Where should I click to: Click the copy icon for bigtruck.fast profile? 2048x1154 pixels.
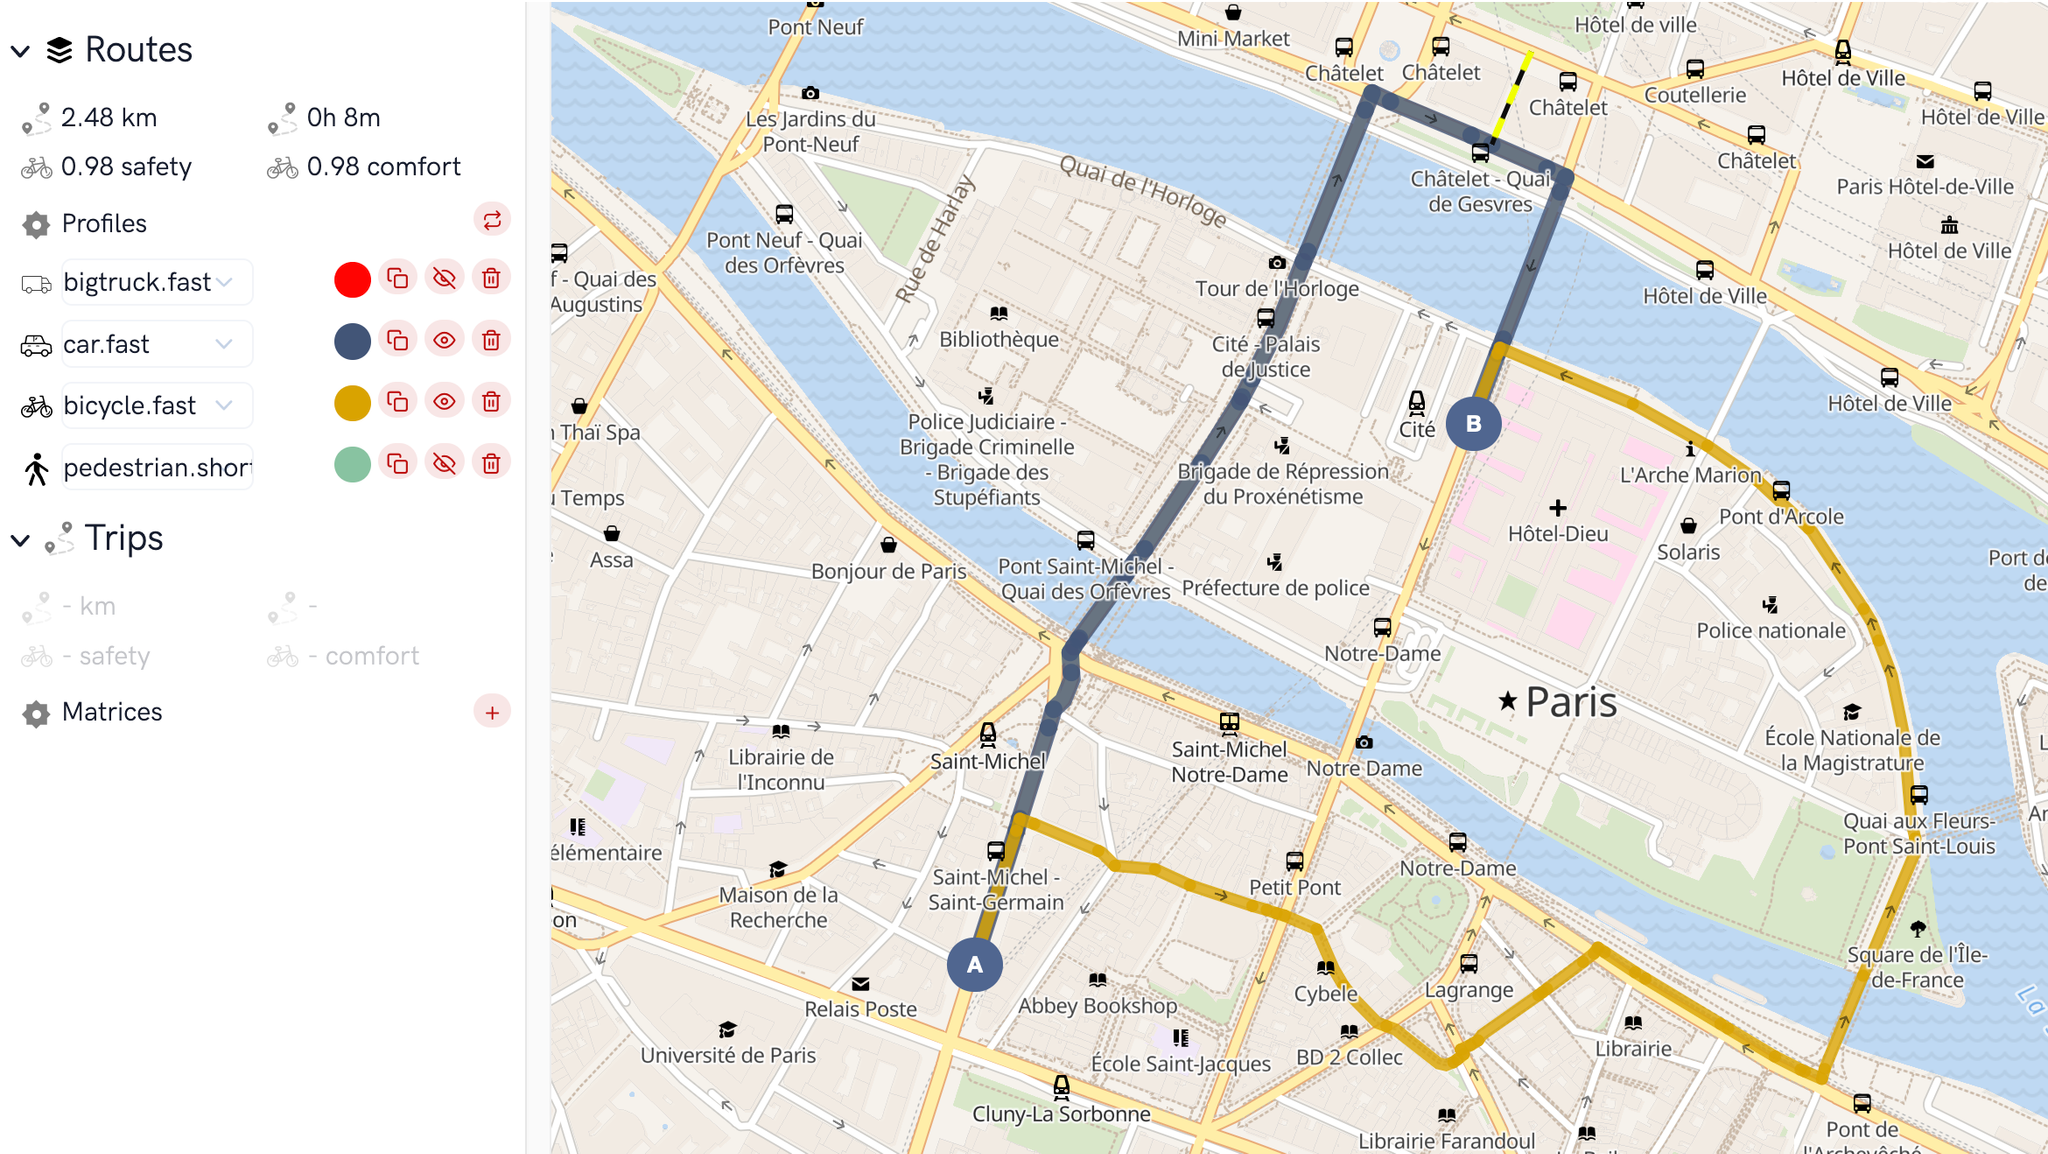click(x=399, y=277)
